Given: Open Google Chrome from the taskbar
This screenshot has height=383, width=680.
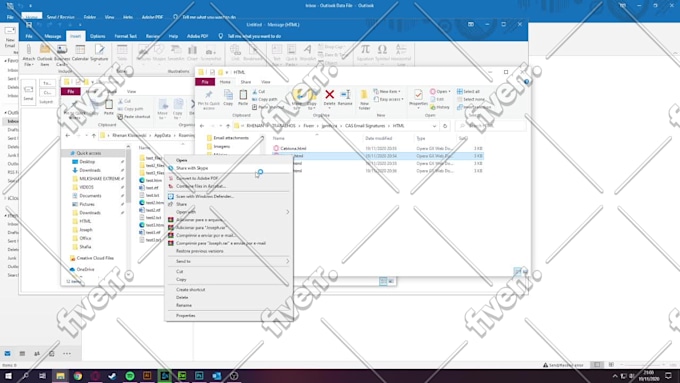Looking at the screenshot, I should 78,376.
